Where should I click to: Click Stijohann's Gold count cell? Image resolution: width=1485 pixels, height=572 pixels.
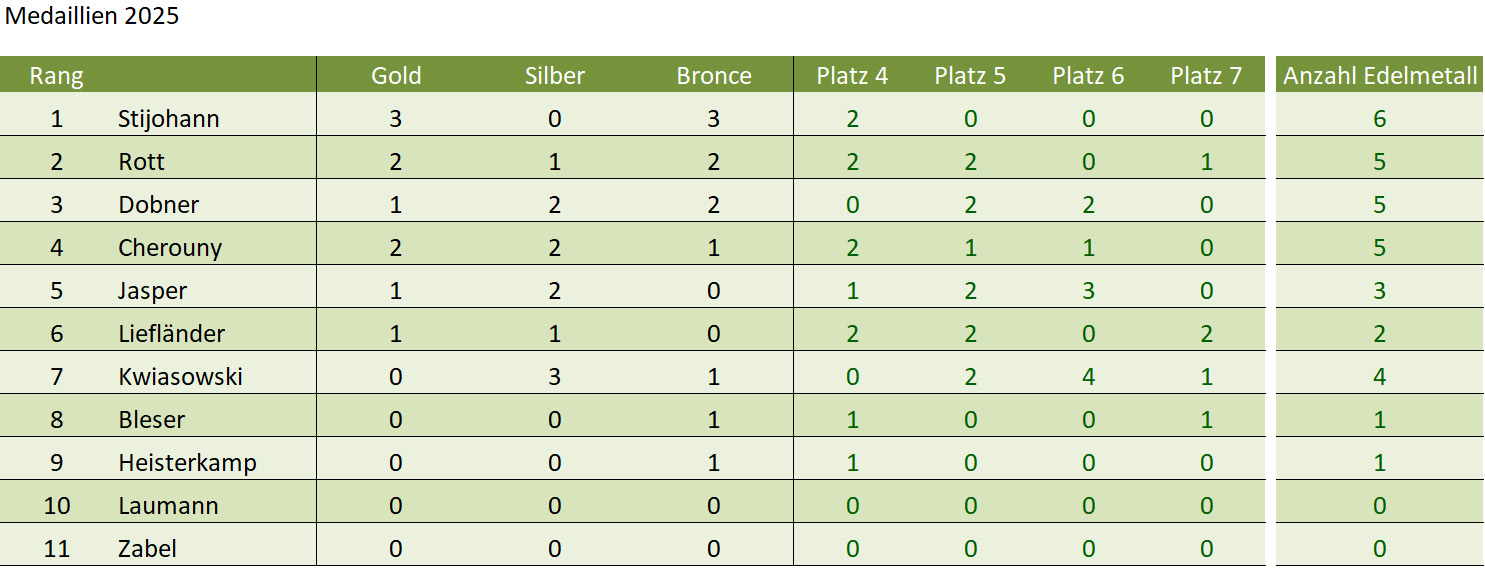click(396, 119)
